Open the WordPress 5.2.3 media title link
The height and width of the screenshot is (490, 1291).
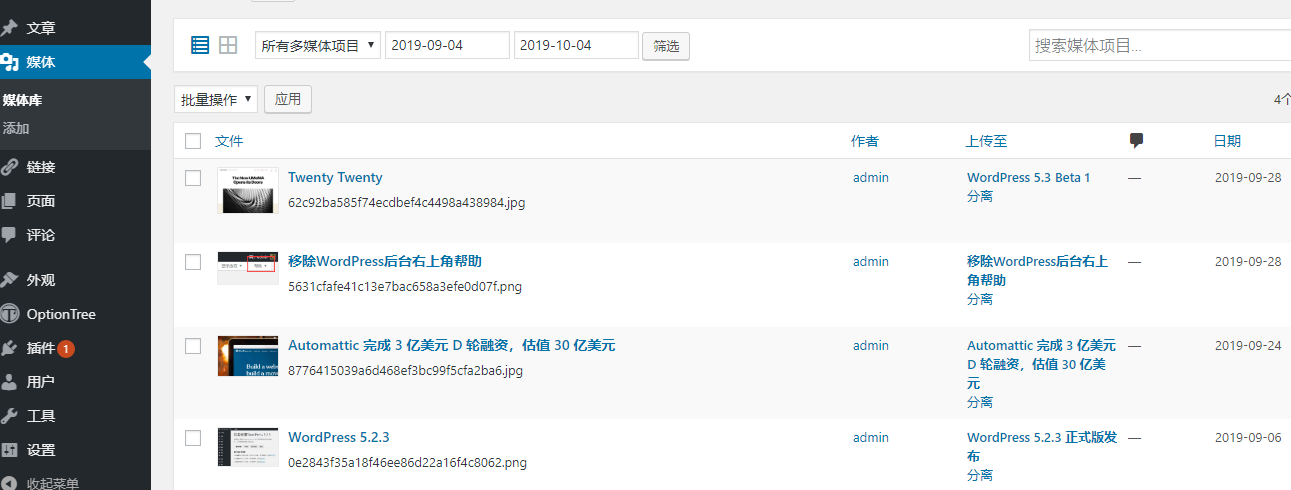[338, 437]
